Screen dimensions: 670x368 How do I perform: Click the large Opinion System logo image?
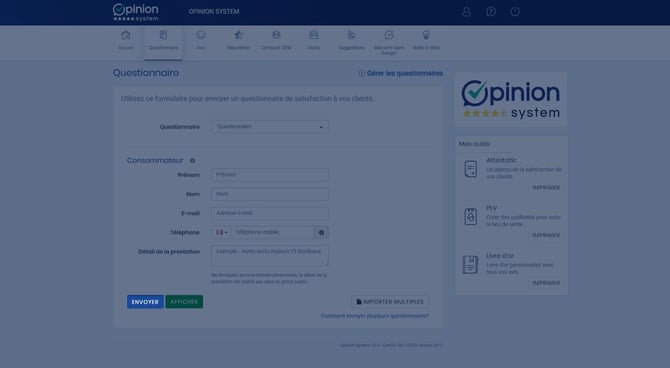click(x=511, y=99)
